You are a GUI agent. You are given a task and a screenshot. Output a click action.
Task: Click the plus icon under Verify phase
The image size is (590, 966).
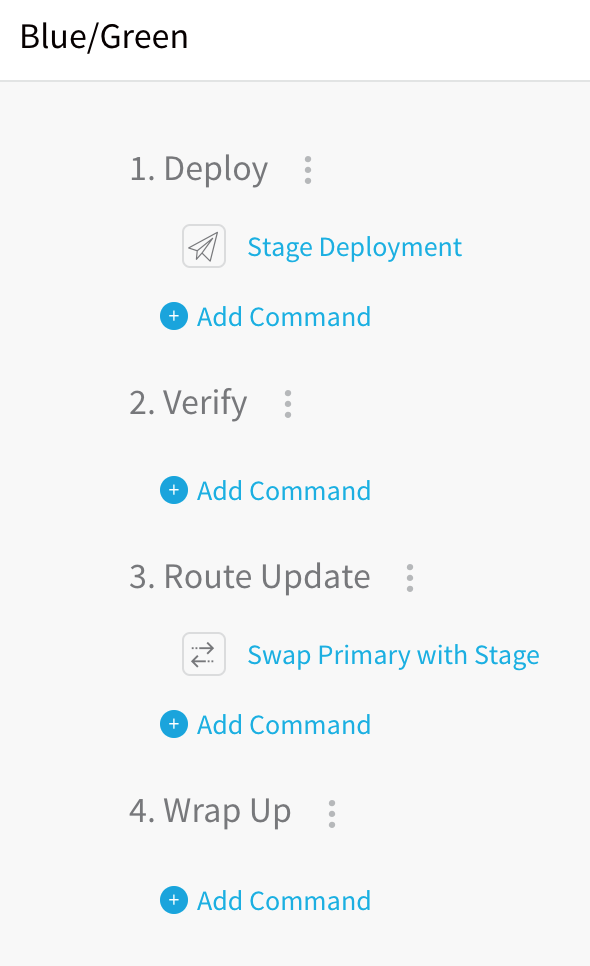point(174,490)
